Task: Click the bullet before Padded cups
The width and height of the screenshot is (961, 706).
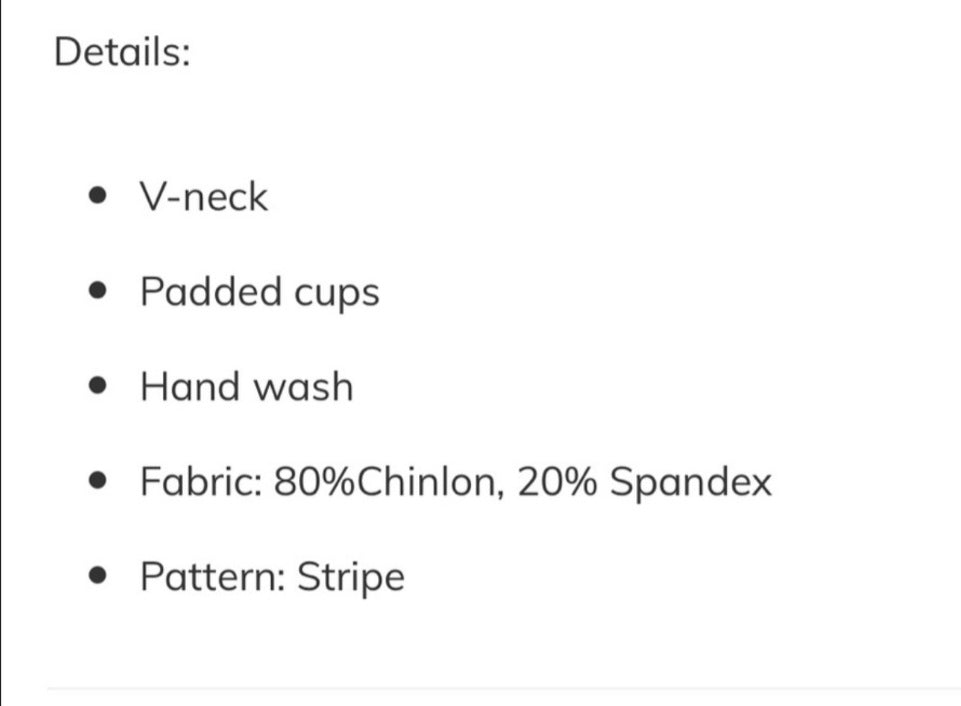Action: click(x=97, y=292)
